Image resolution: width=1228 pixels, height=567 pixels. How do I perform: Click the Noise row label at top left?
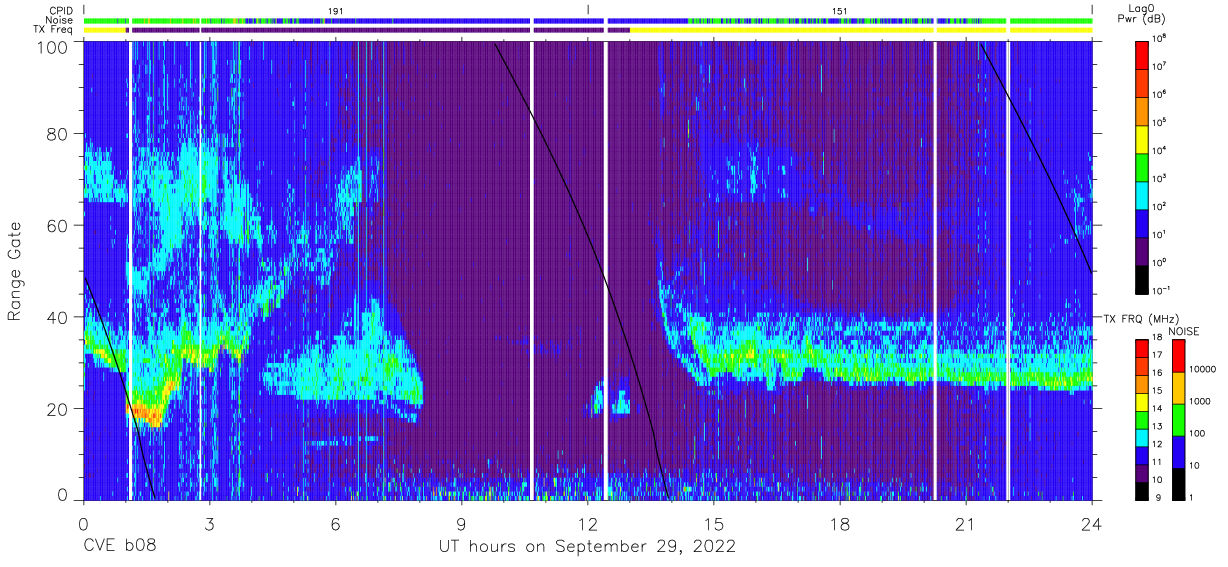tap(60, 20)
